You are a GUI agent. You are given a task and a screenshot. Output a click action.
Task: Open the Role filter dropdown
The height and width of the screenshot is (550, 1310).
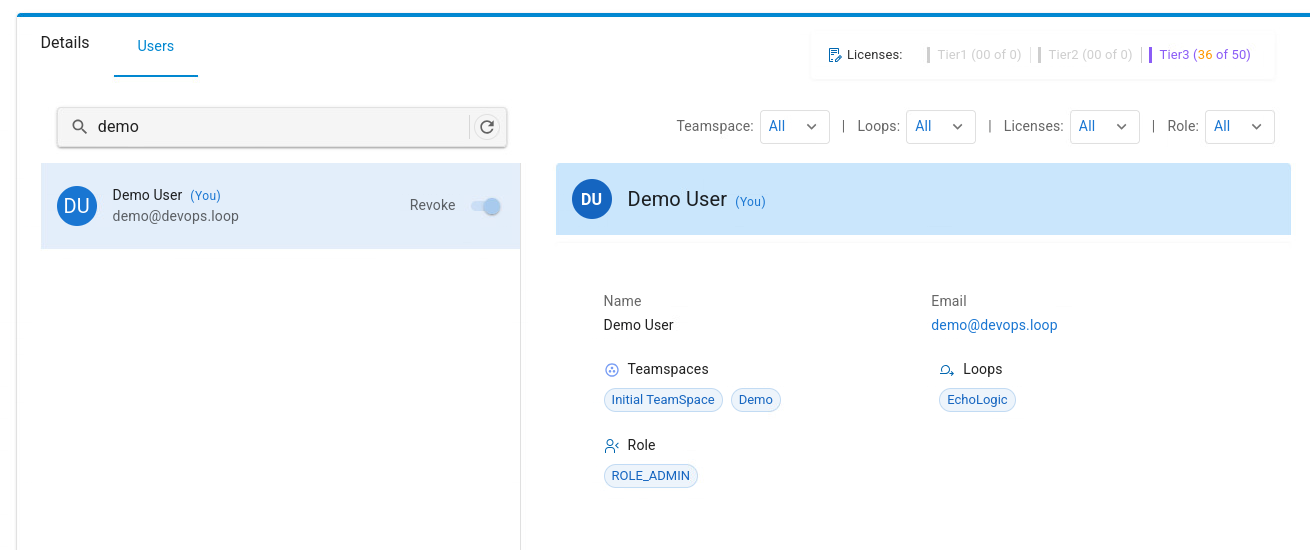[1240, 127]
